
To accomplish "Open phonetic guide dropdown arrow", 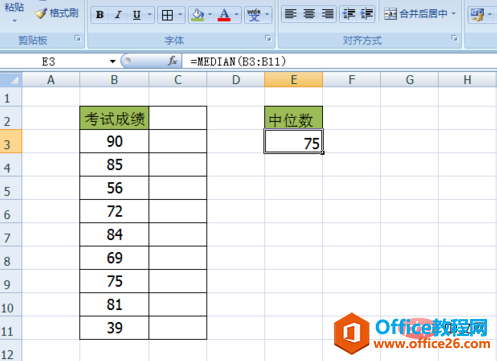I will pyautogui.click(x=267, y=15).
